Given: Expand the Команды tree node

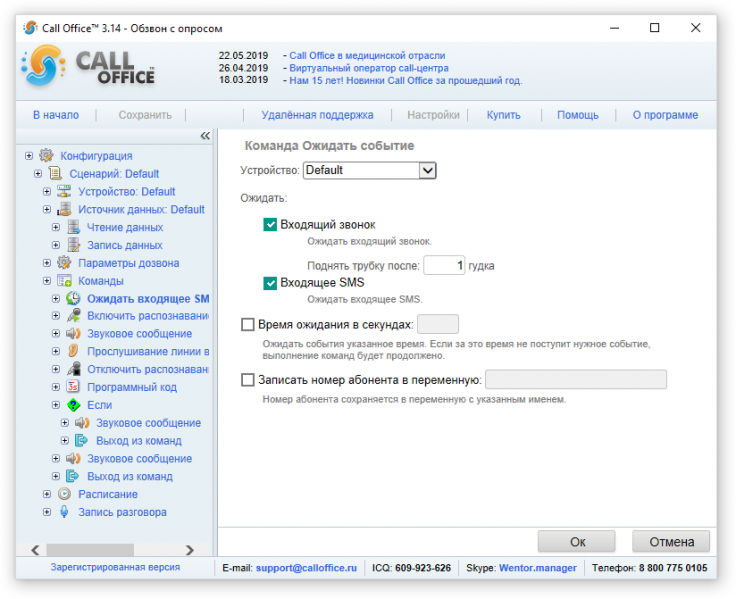Looking at the screenshot, I should click(47, 280).
